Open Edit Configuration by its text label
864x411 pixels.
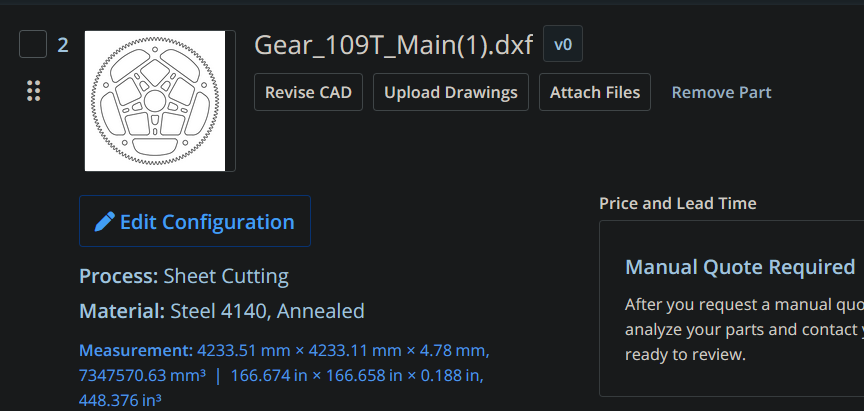click(x=207, y=222)
